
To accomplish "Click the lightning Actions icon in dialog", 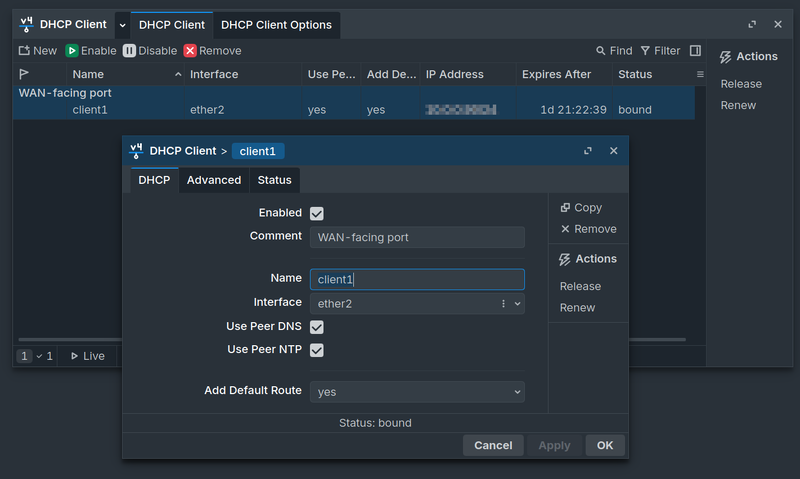I will [x=564, y=259].
